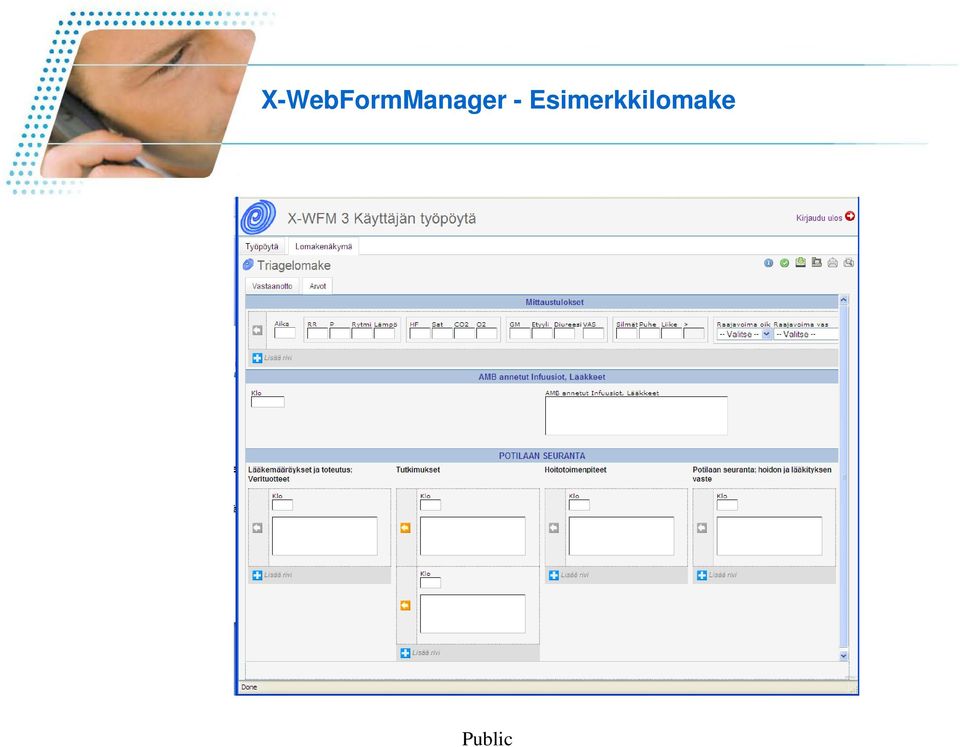The image size is (960, 747).
Task: Focus the GM input field
Action: 520,334
